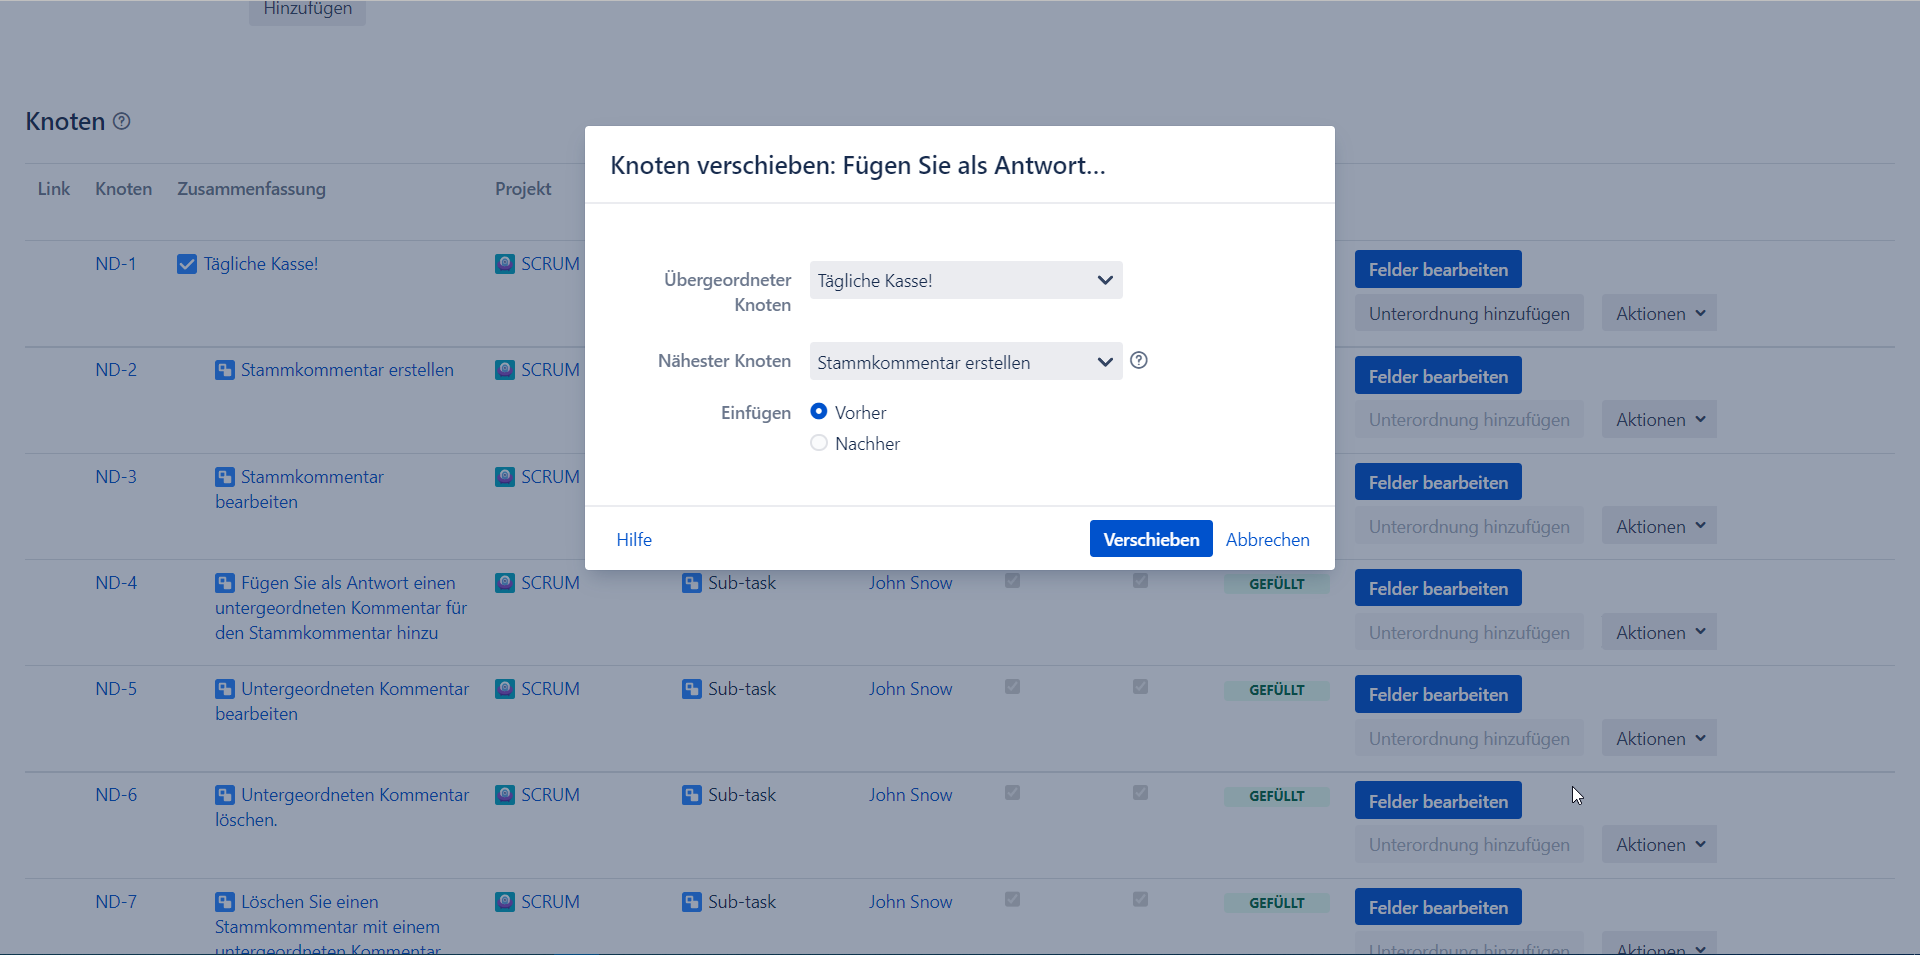
Task: Click sub-task icon beside Untergeordneten Kommentar löschen
Action: tap(225, 795)
